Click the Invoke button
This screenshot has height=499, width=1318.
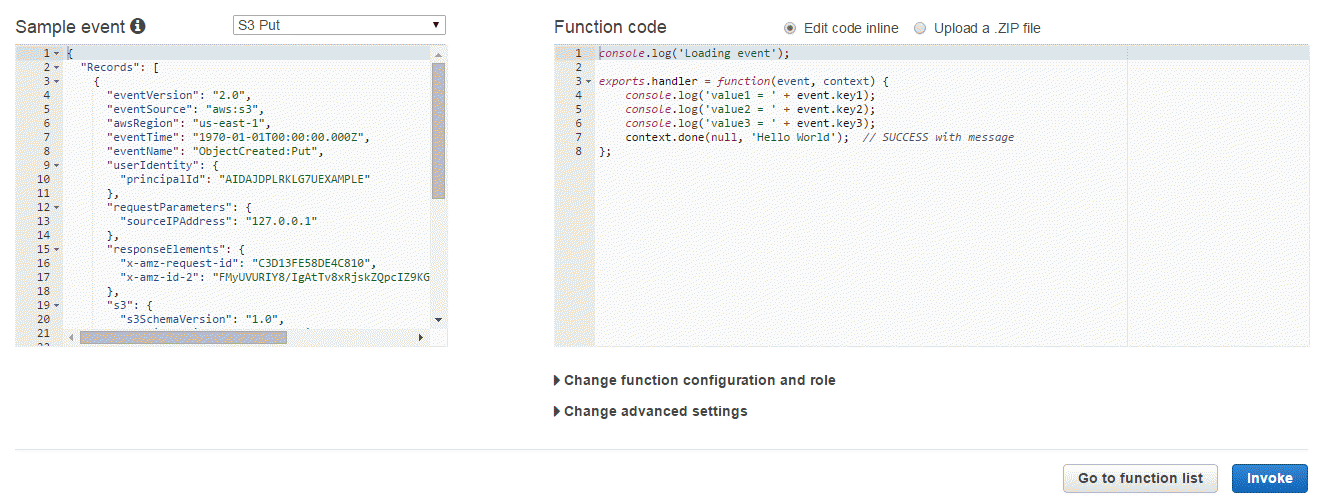(x=1269, y=478)
